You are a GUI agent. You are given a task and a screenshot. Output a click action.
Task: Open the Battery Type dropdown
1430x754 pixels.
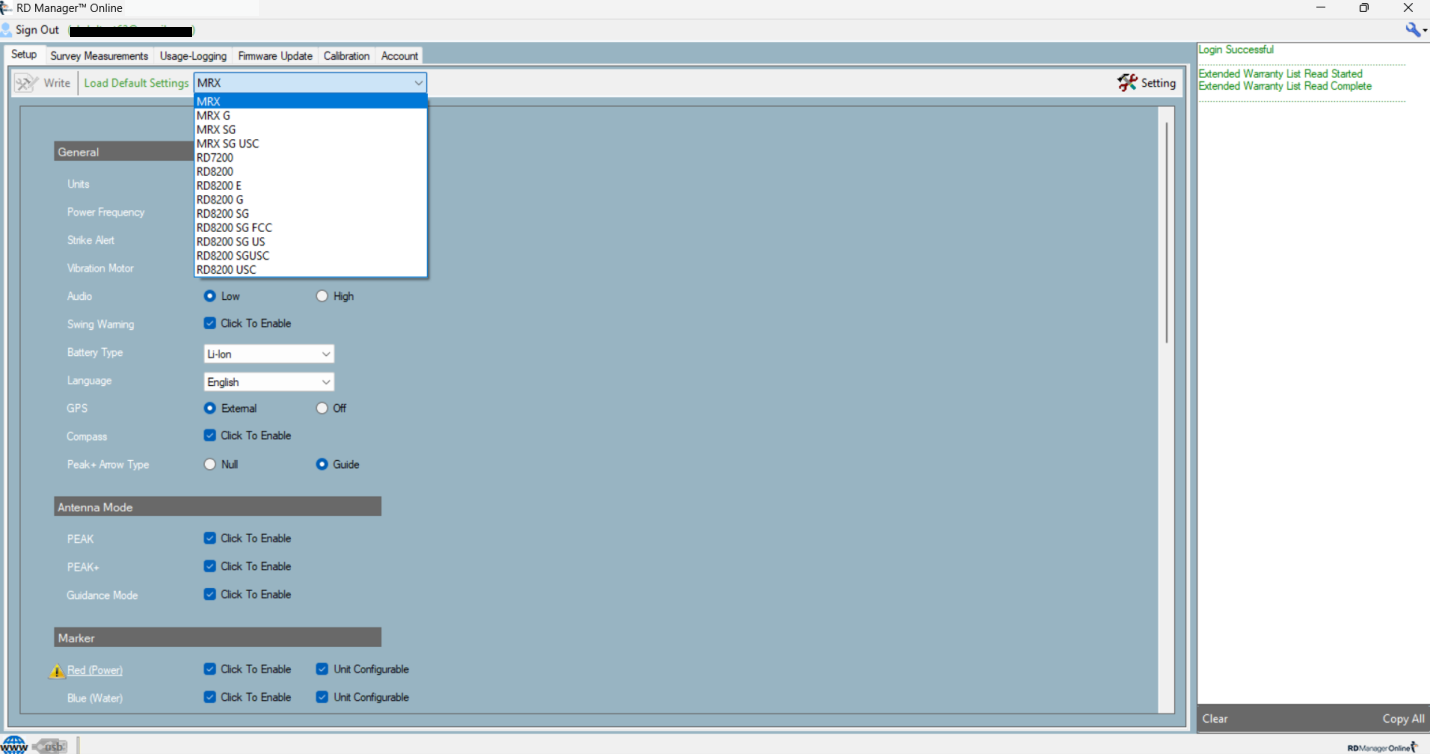269,354
